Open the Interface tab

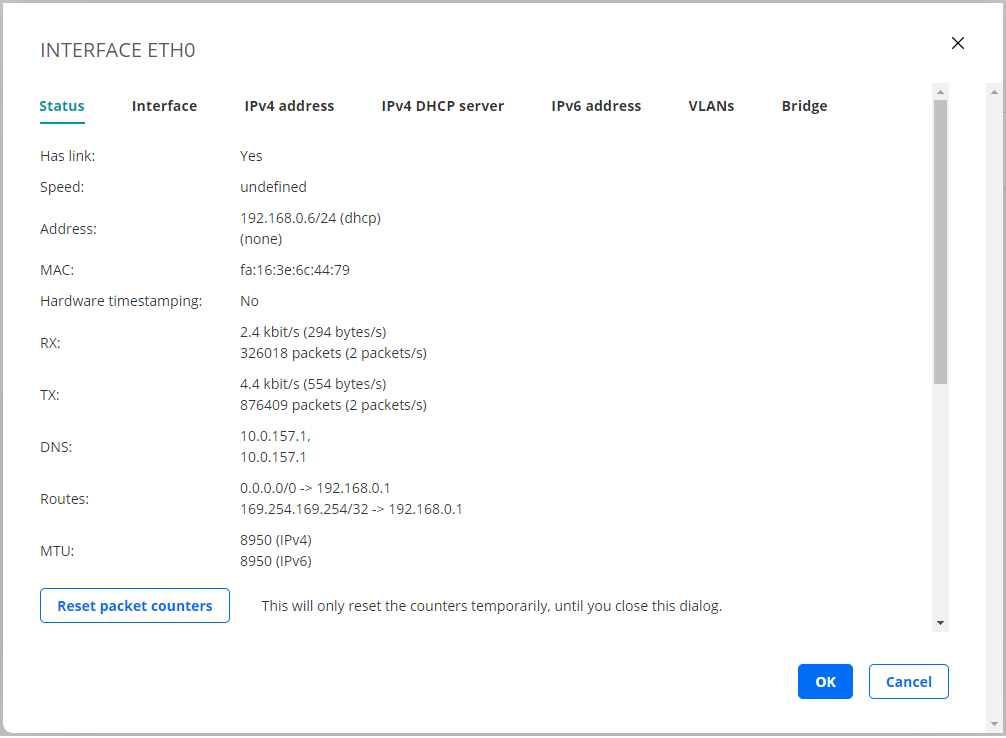pos(164,106)
